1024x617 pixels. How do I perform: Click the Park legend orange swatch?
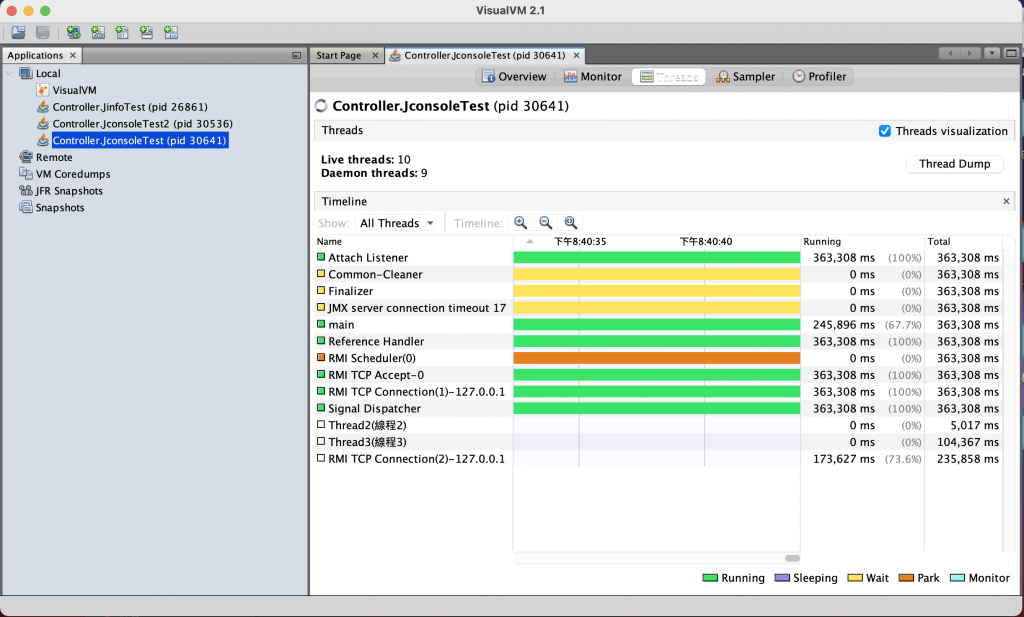(906, 578)
